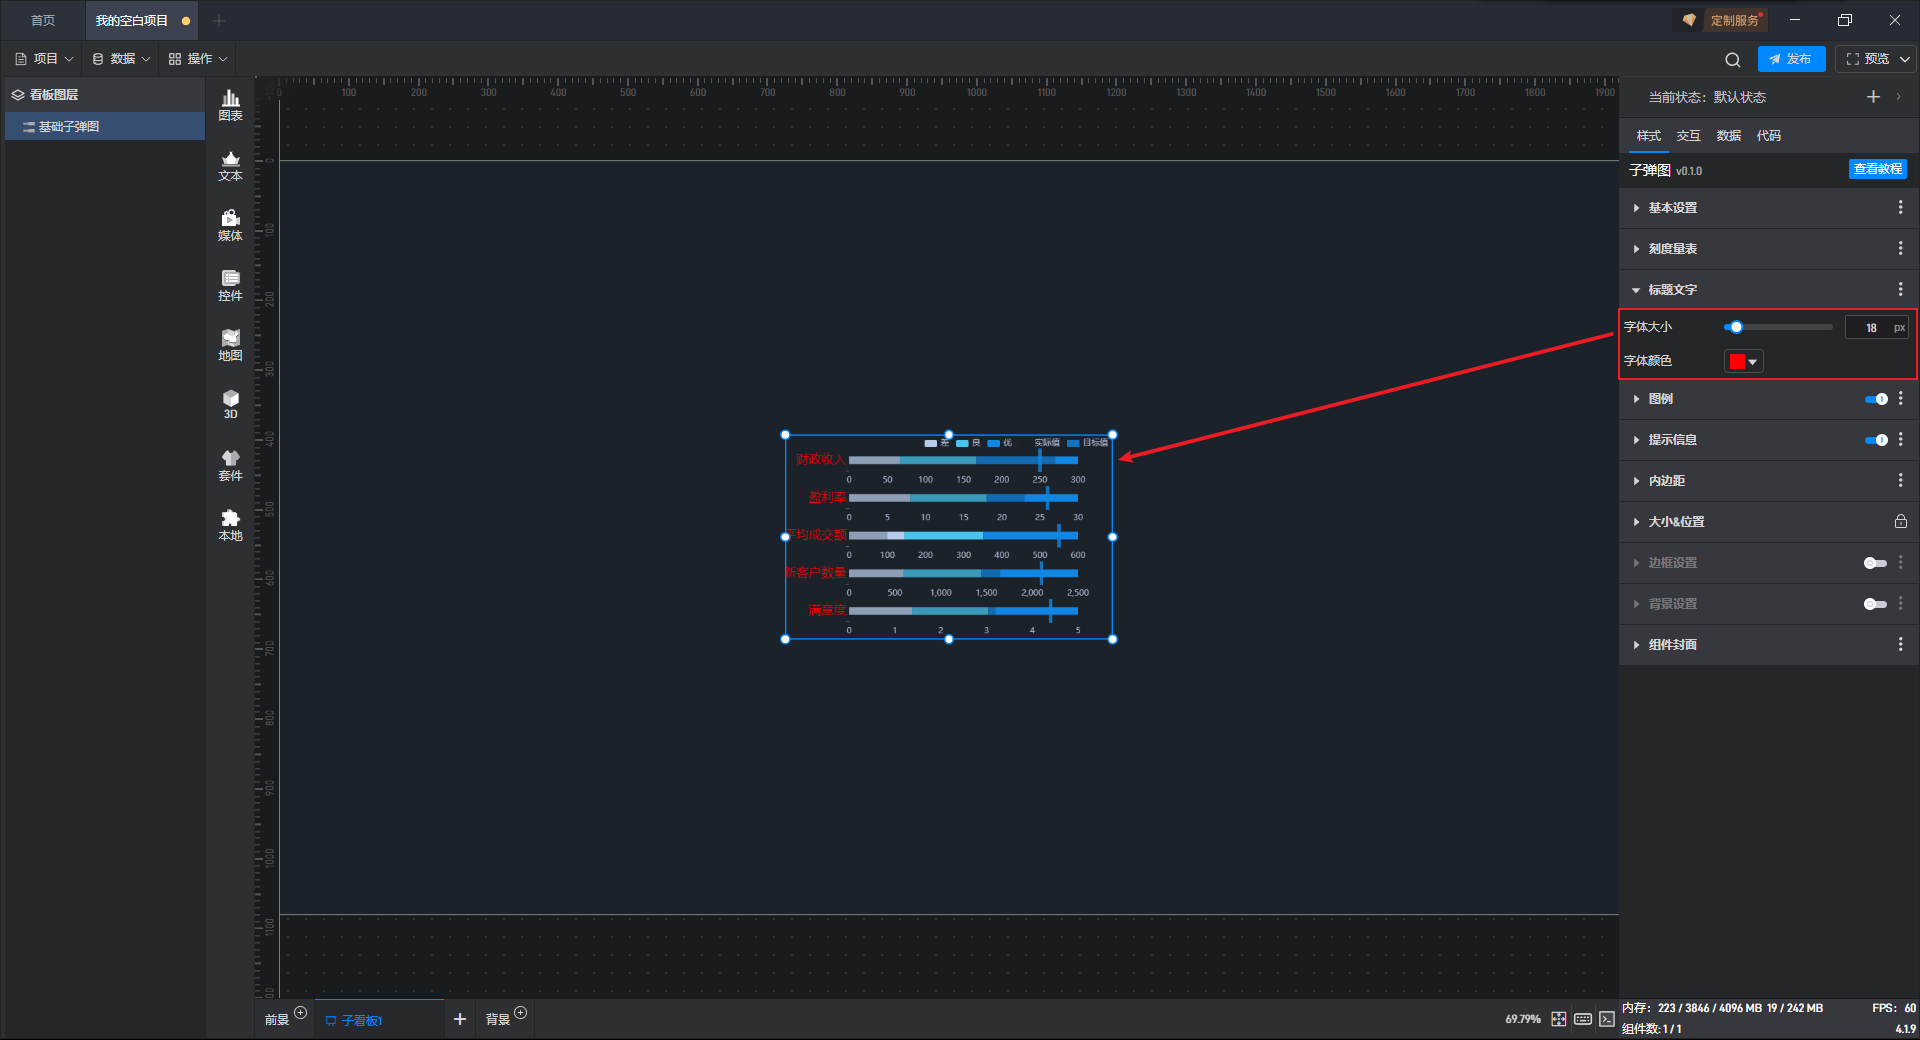Open the console icon in status bar
The height and width of the screenshot is (1040, 1920).
point(1607,1019)
